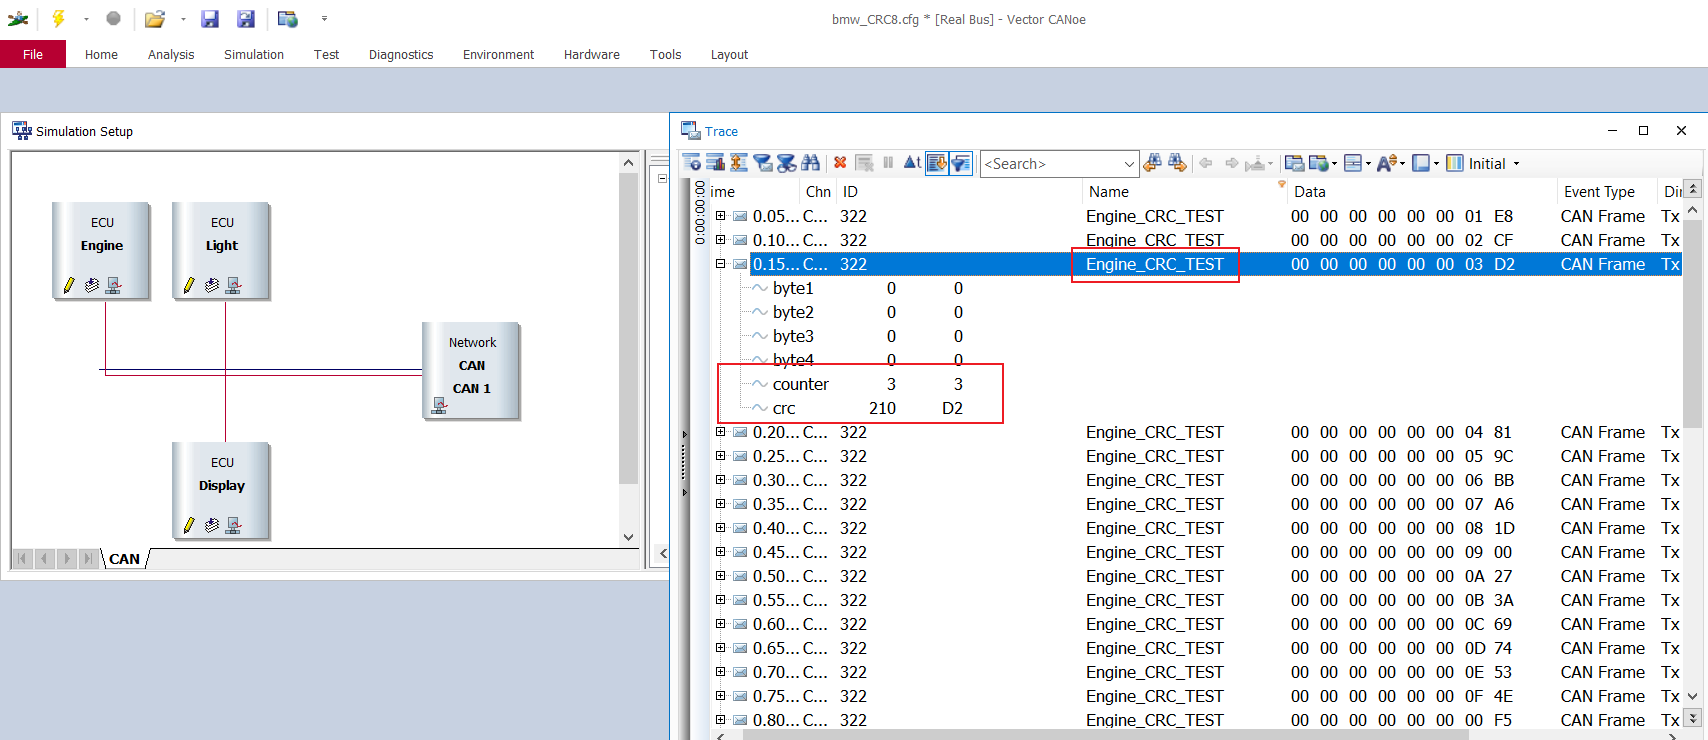Image resolution: width=1708 pixels, height=740 pixels.
Task: Open the Engine ECU database stack icon
Action: 91,285
